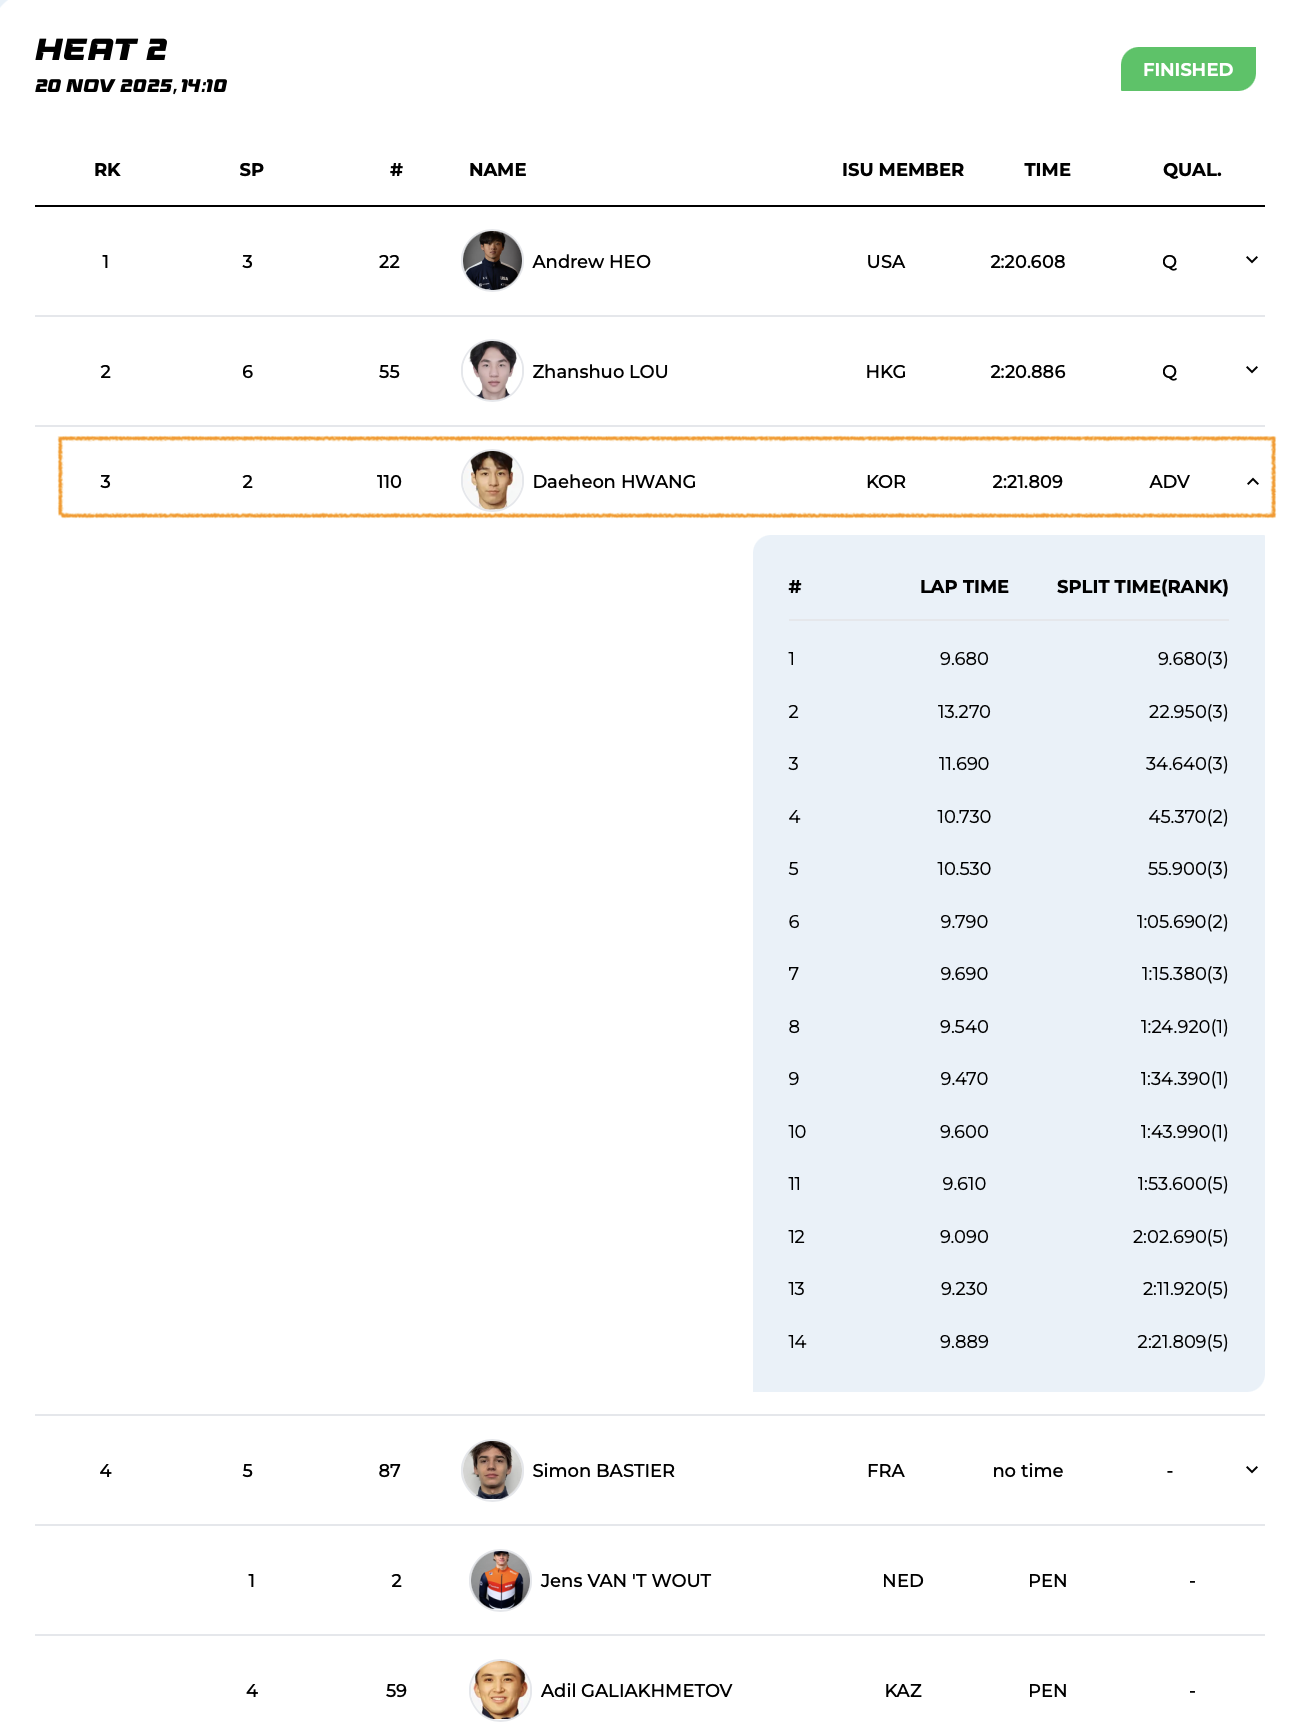Screen dimensions: 1300x1732
Task: Click the RK column header
Action: coord(107,170)
